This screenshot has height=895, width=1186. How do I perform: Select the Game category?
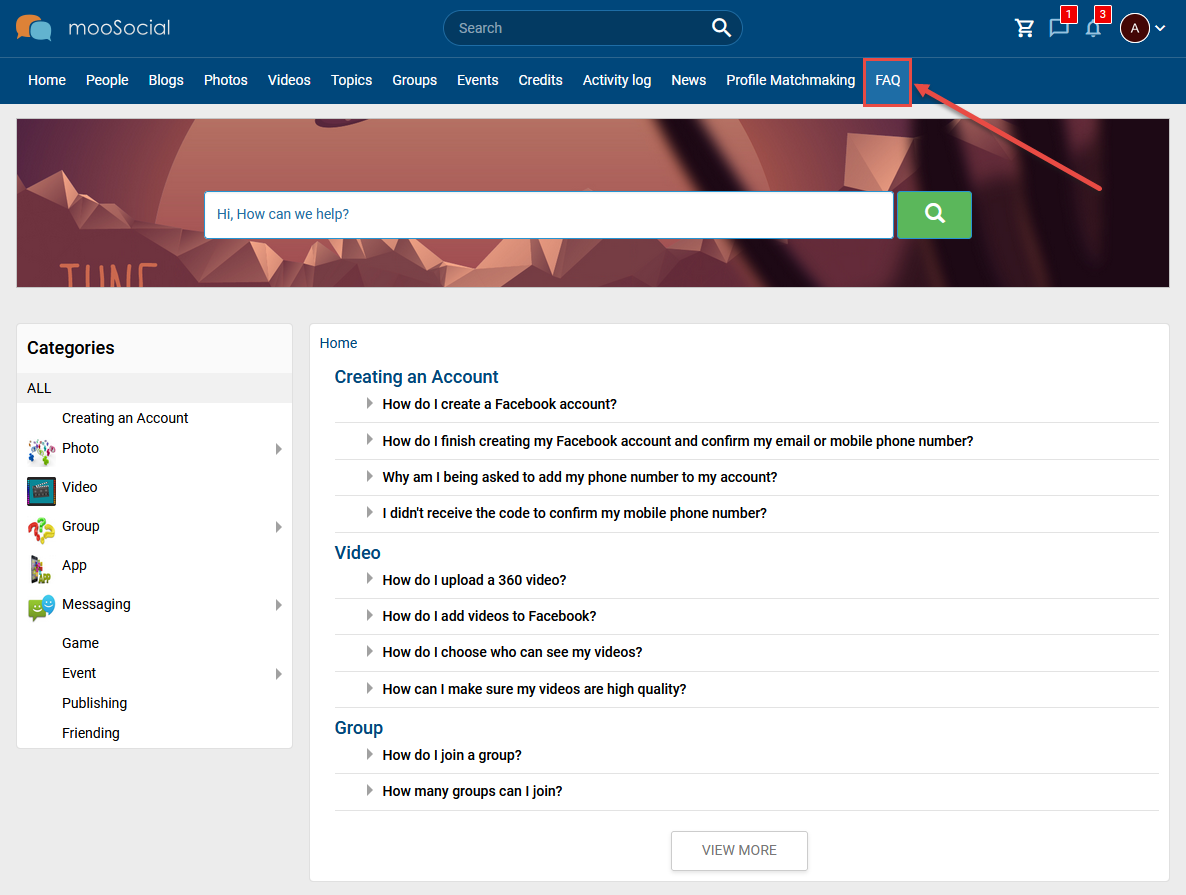[x=80, y=643]
